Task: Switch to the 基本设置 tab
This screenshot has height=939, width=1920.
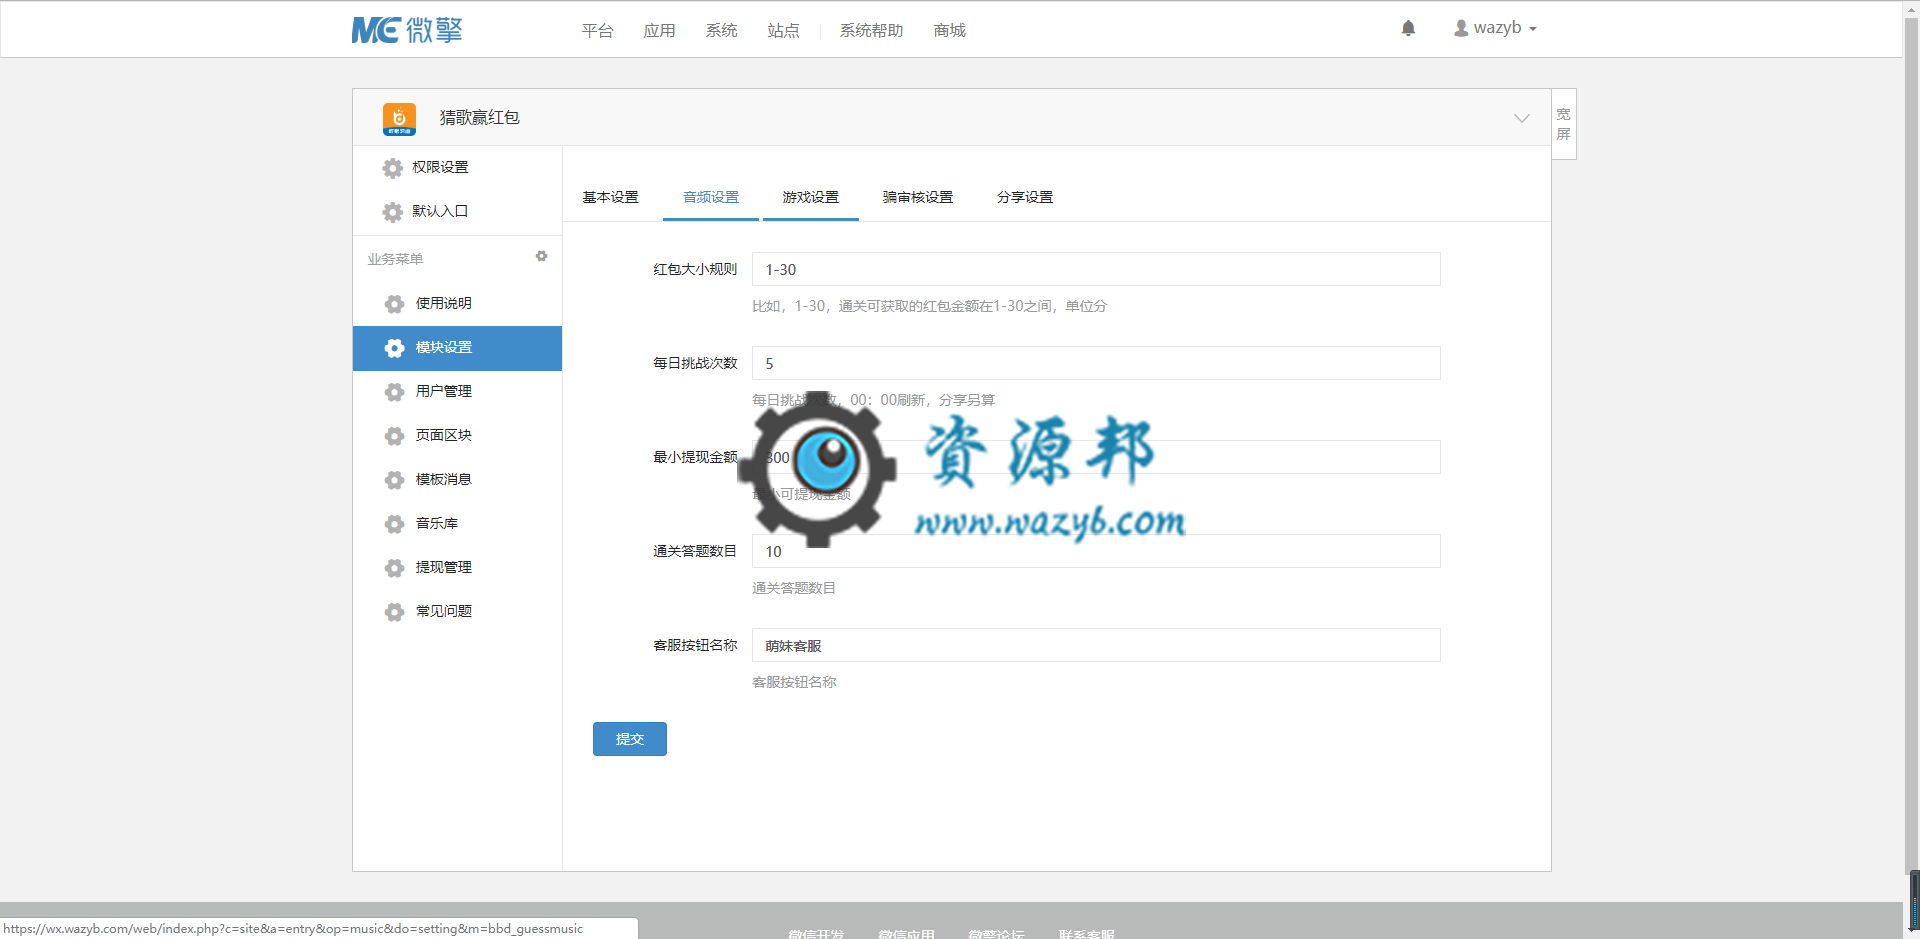Action: click(x=610, y=197)
